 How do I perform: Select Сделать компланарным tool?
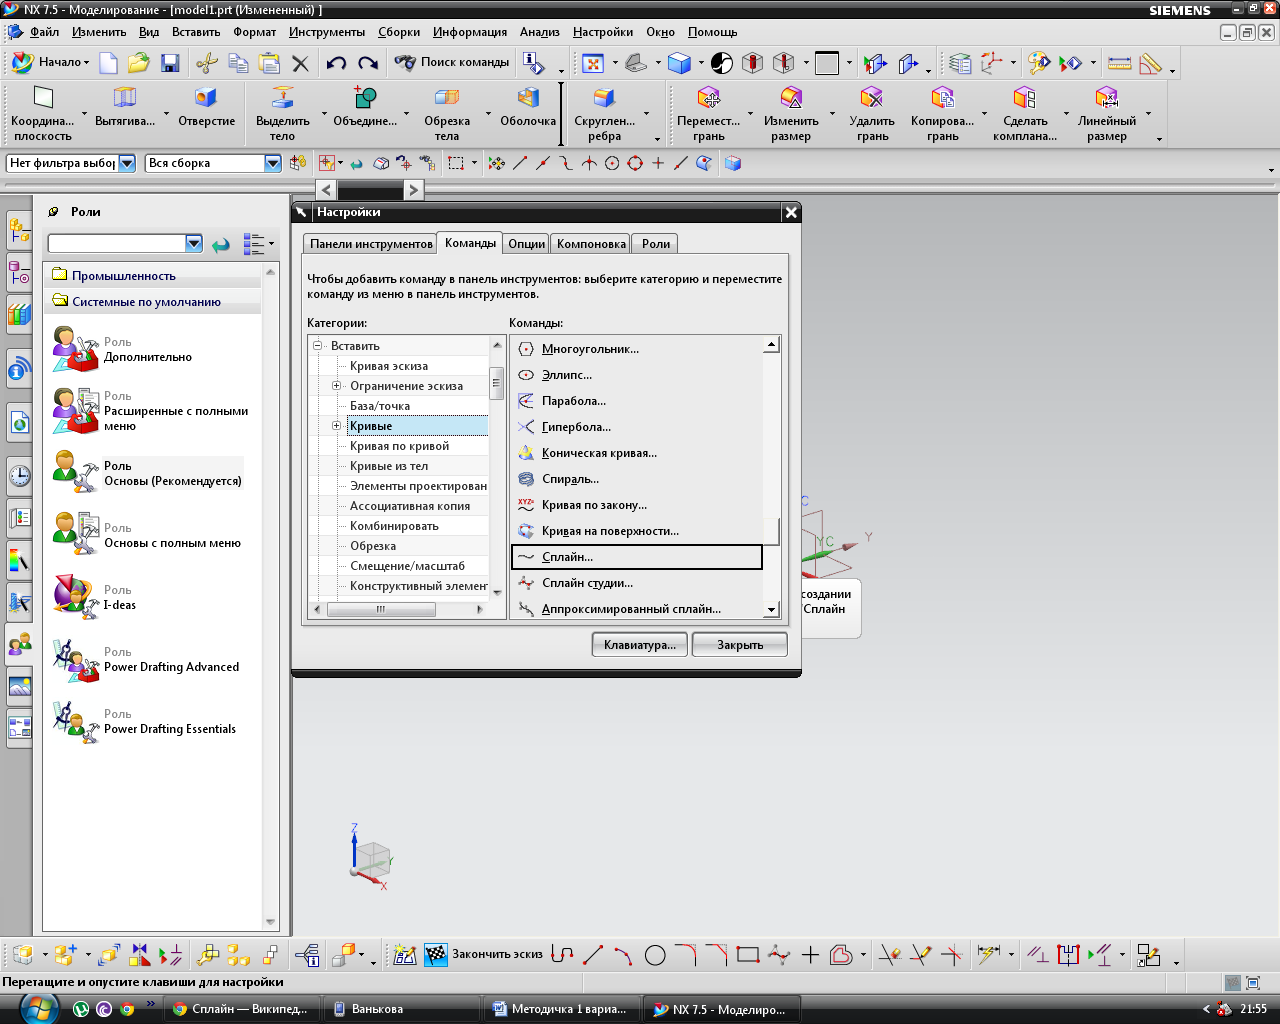coord(1025,113)
